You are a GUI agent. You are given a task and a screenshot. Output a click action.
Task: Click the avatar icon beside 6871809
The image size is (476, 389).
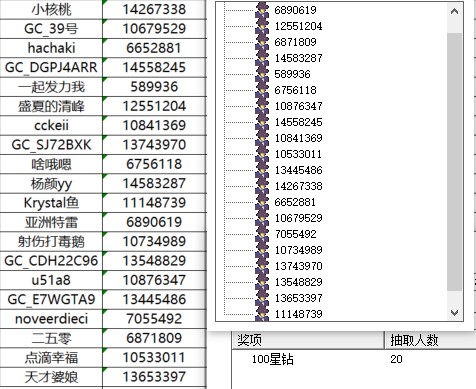click(x=262, y=42)
